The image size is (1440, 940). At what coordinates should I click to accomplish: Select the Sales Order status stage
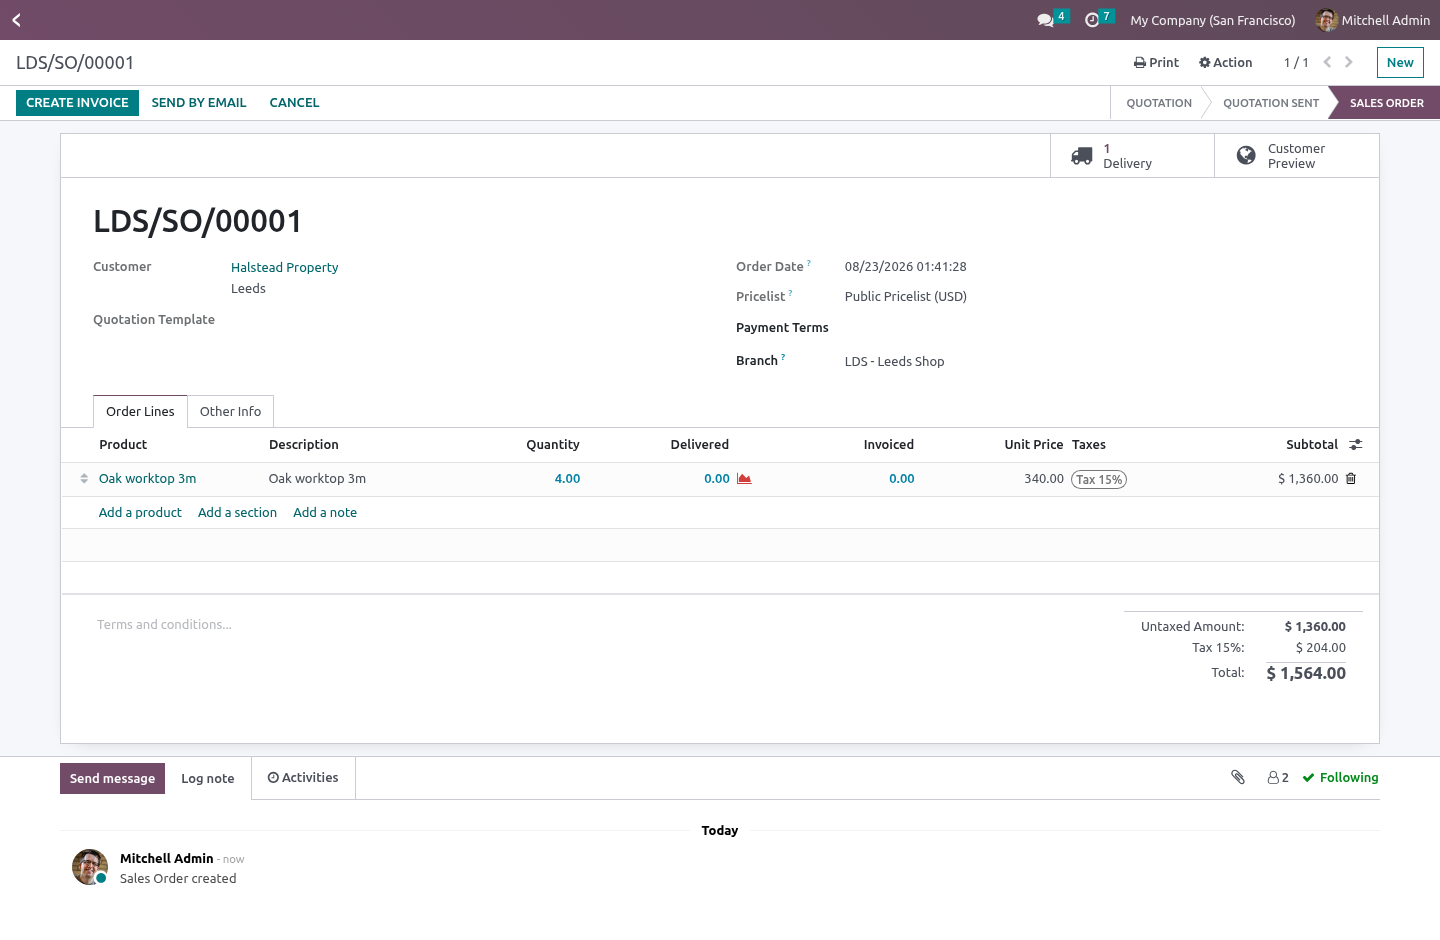1386,103
